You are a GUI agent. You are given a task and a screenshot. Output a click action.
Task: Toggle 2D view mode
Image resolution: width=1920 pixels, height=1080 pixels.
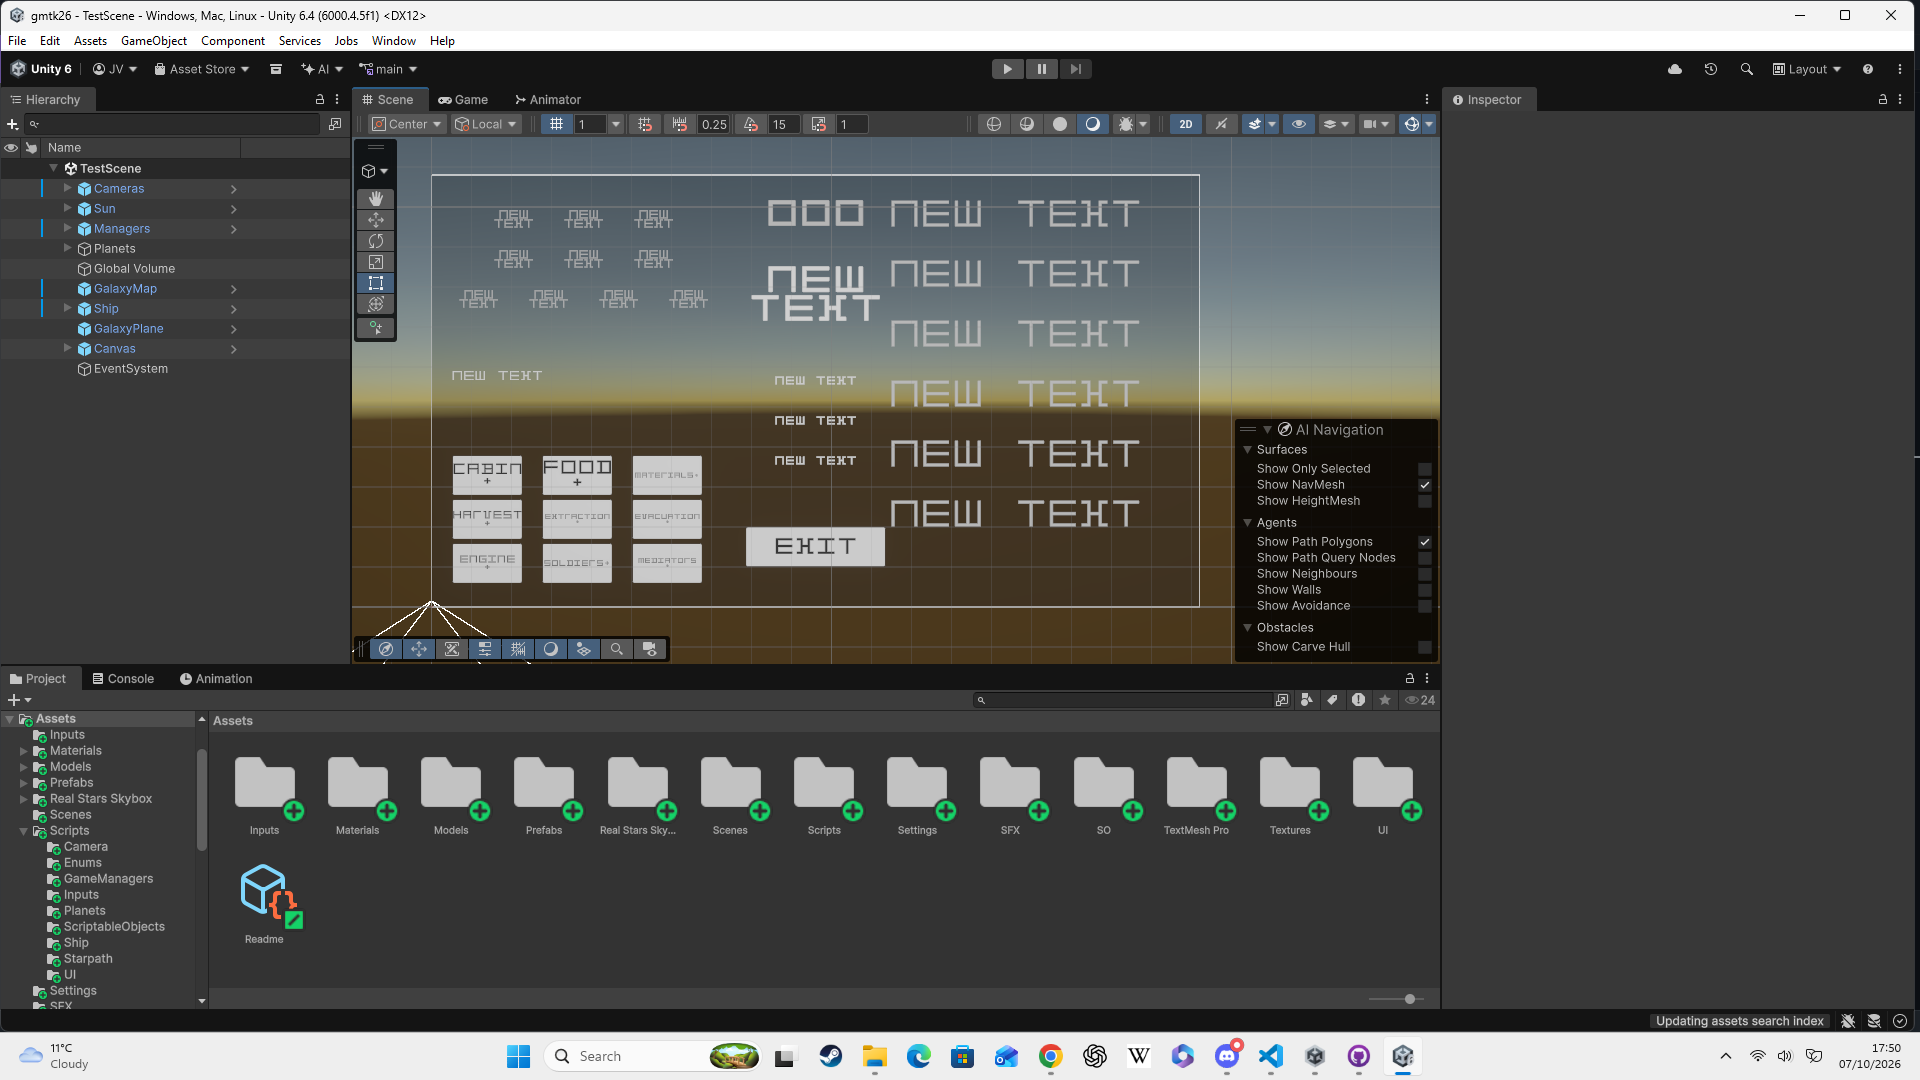(1186, 124)
